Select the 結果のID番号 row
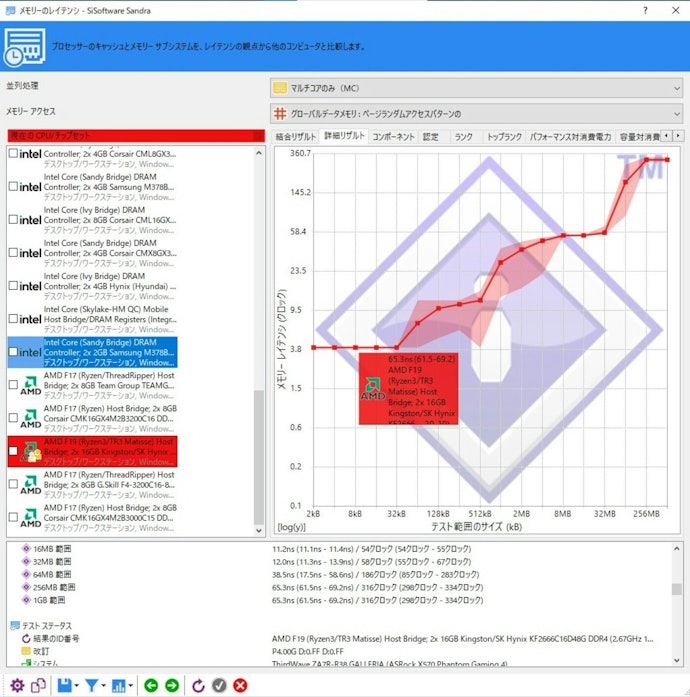Viewport: 690px width, 697px height. click(x=338, y=638)
